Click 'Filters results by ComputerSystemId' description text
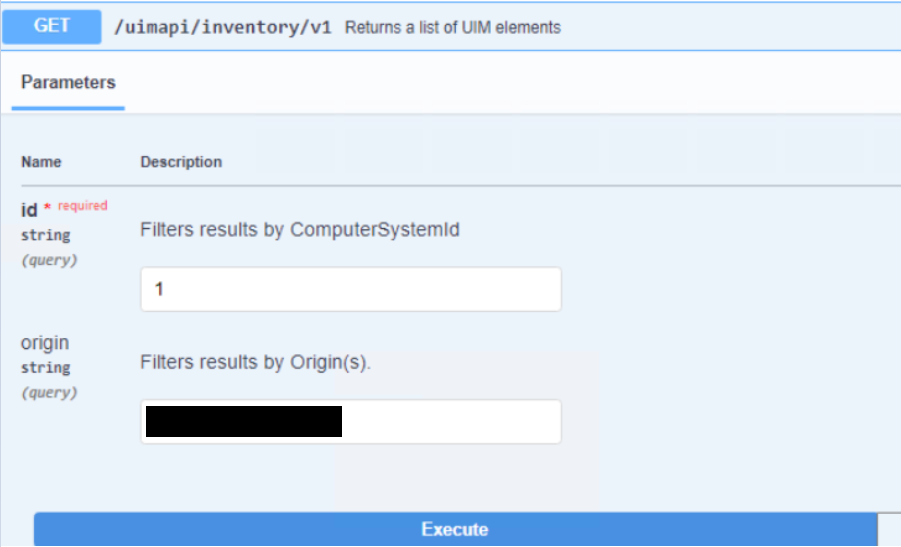Viewport: 901px width, 547px height. click(x=300, y=230)
